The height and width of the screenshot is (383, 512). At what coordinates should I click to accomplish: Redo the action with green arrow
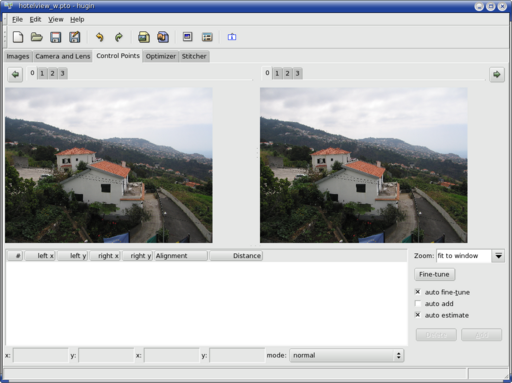click(119, 37)
